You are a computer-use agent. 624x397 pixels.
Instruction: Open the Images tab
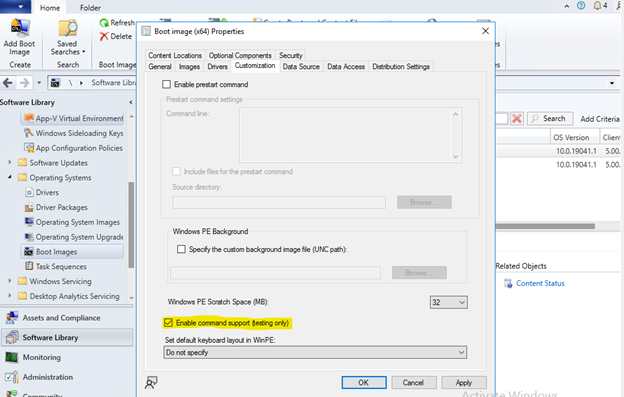pos(189,66)
